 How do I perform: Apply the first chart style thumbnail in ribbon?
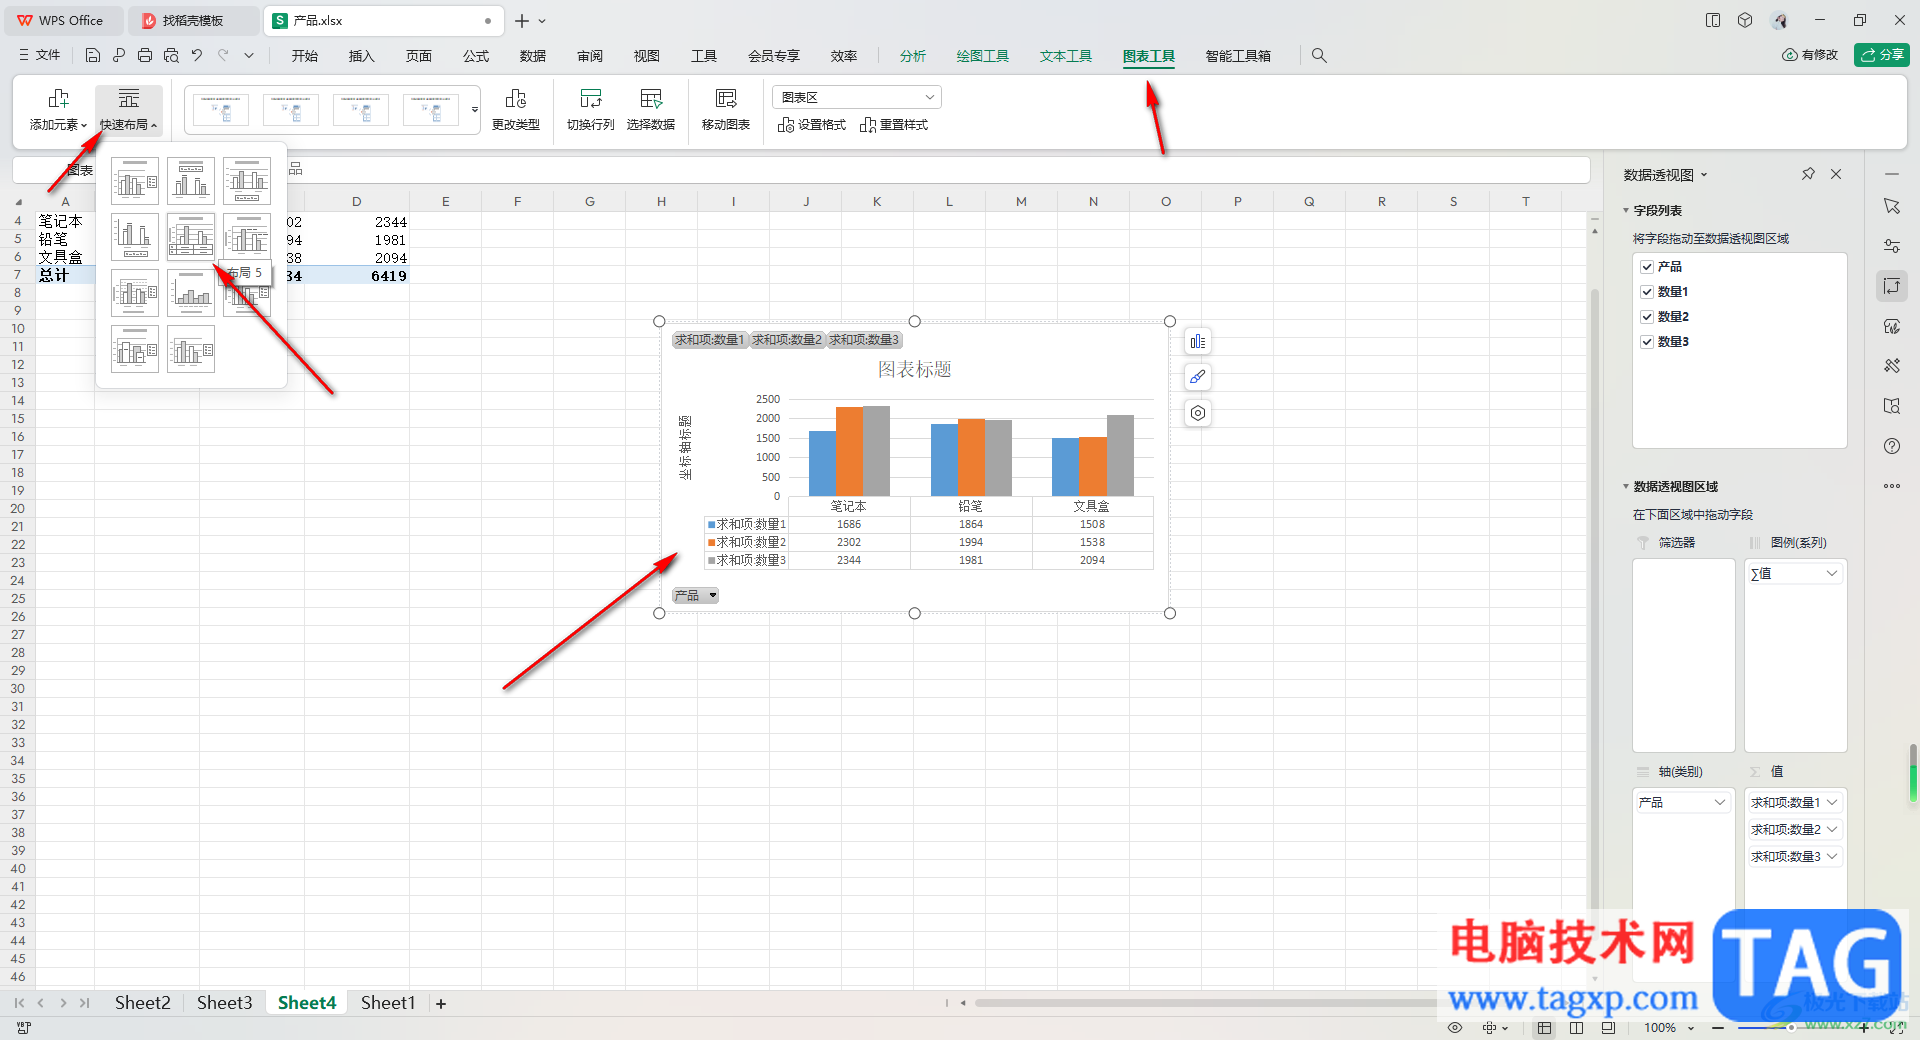click(221, 109)
